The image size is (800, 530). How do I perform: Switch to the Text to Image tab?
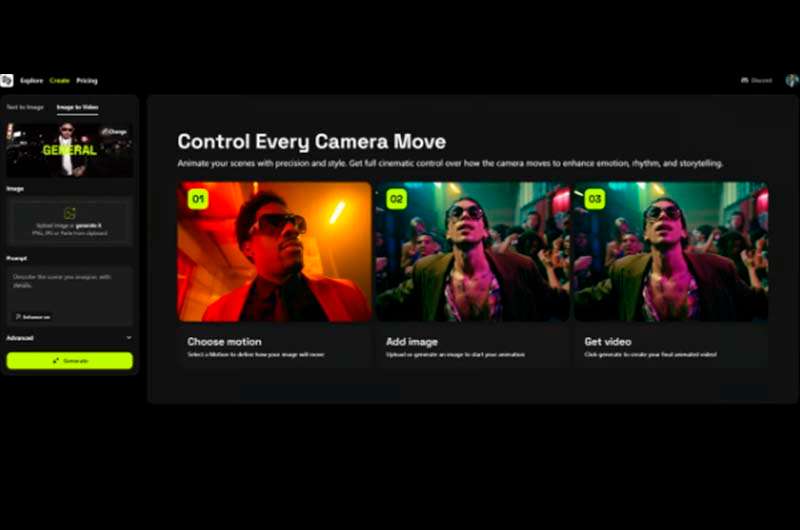[25, 107]
